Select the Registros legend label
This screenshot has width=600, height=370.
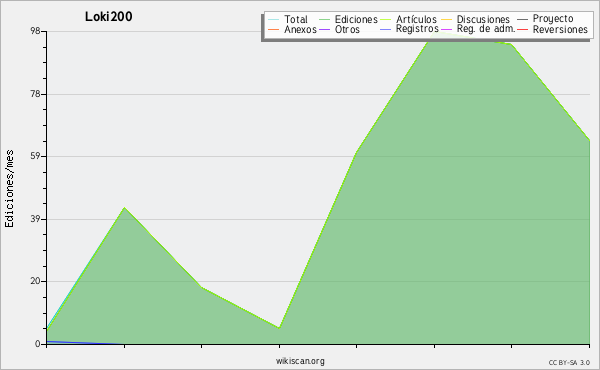point(417,29)
